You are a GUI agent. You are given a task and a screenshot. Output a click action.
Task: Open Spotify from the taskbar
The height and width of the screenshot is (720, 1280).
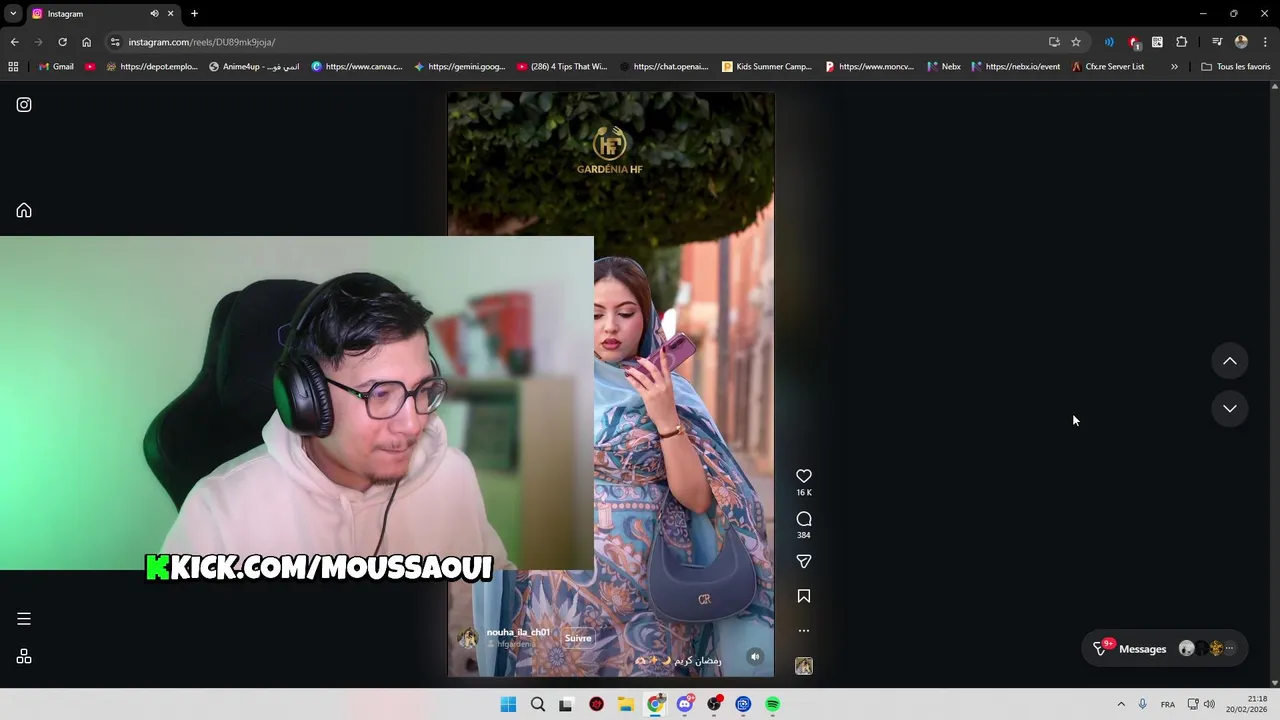pos(772,704)
